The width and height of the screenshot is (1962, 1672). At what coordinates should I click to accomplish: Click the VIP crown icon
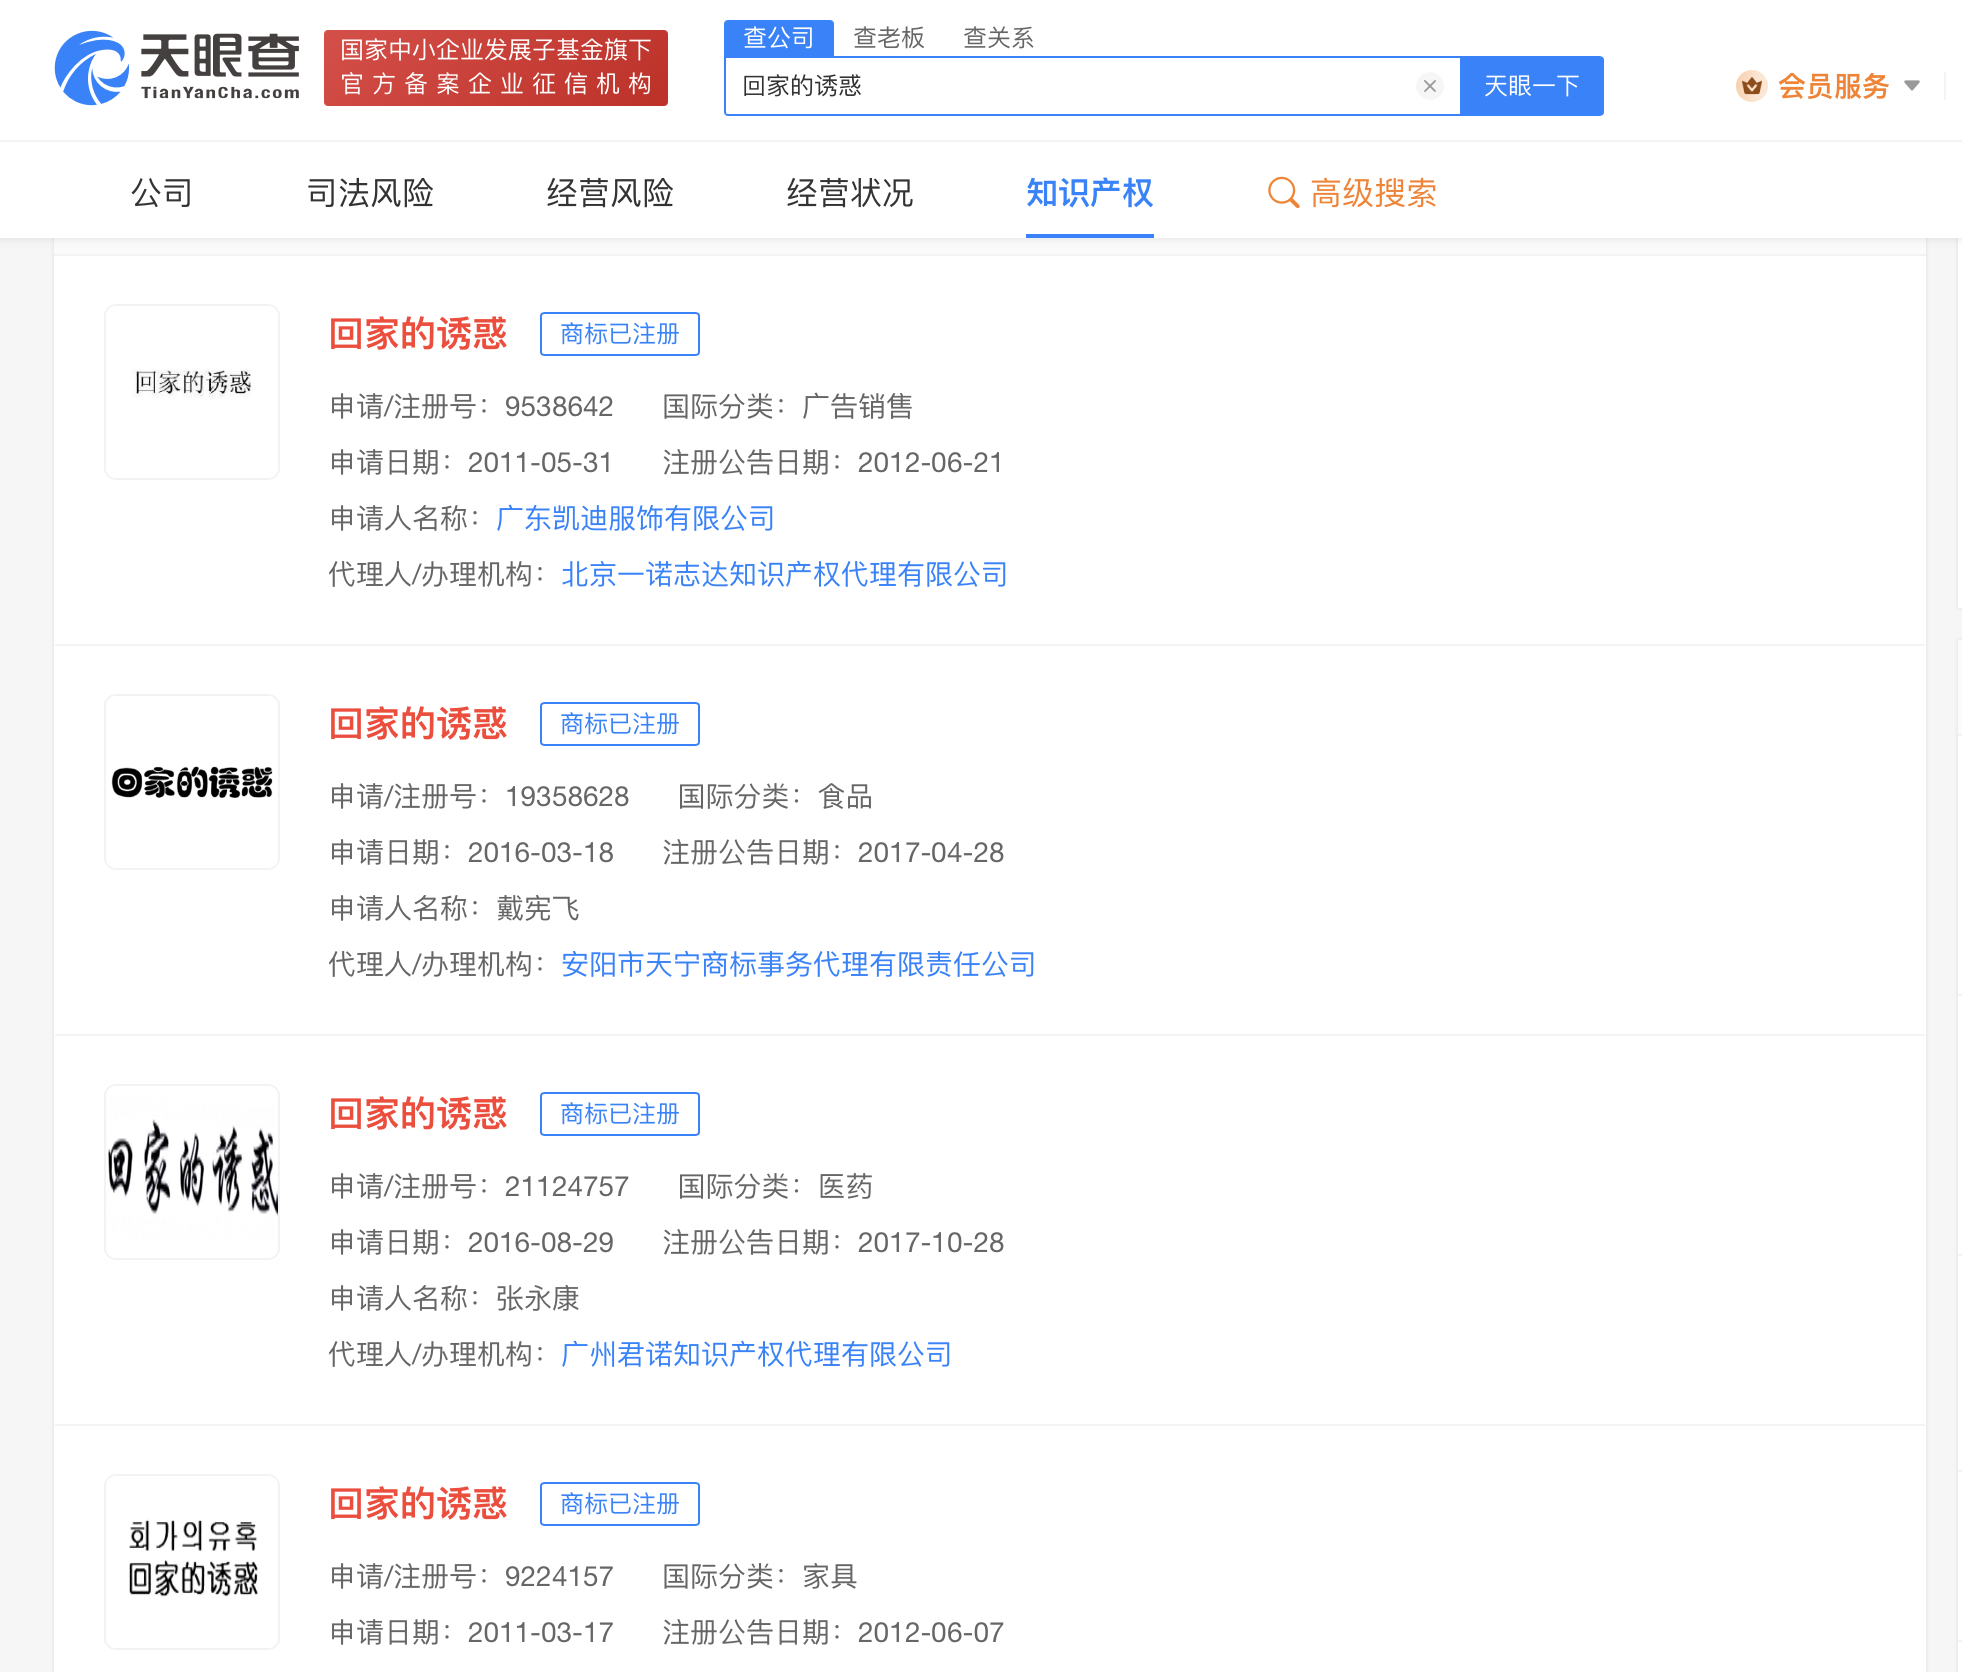(1751, 86)
